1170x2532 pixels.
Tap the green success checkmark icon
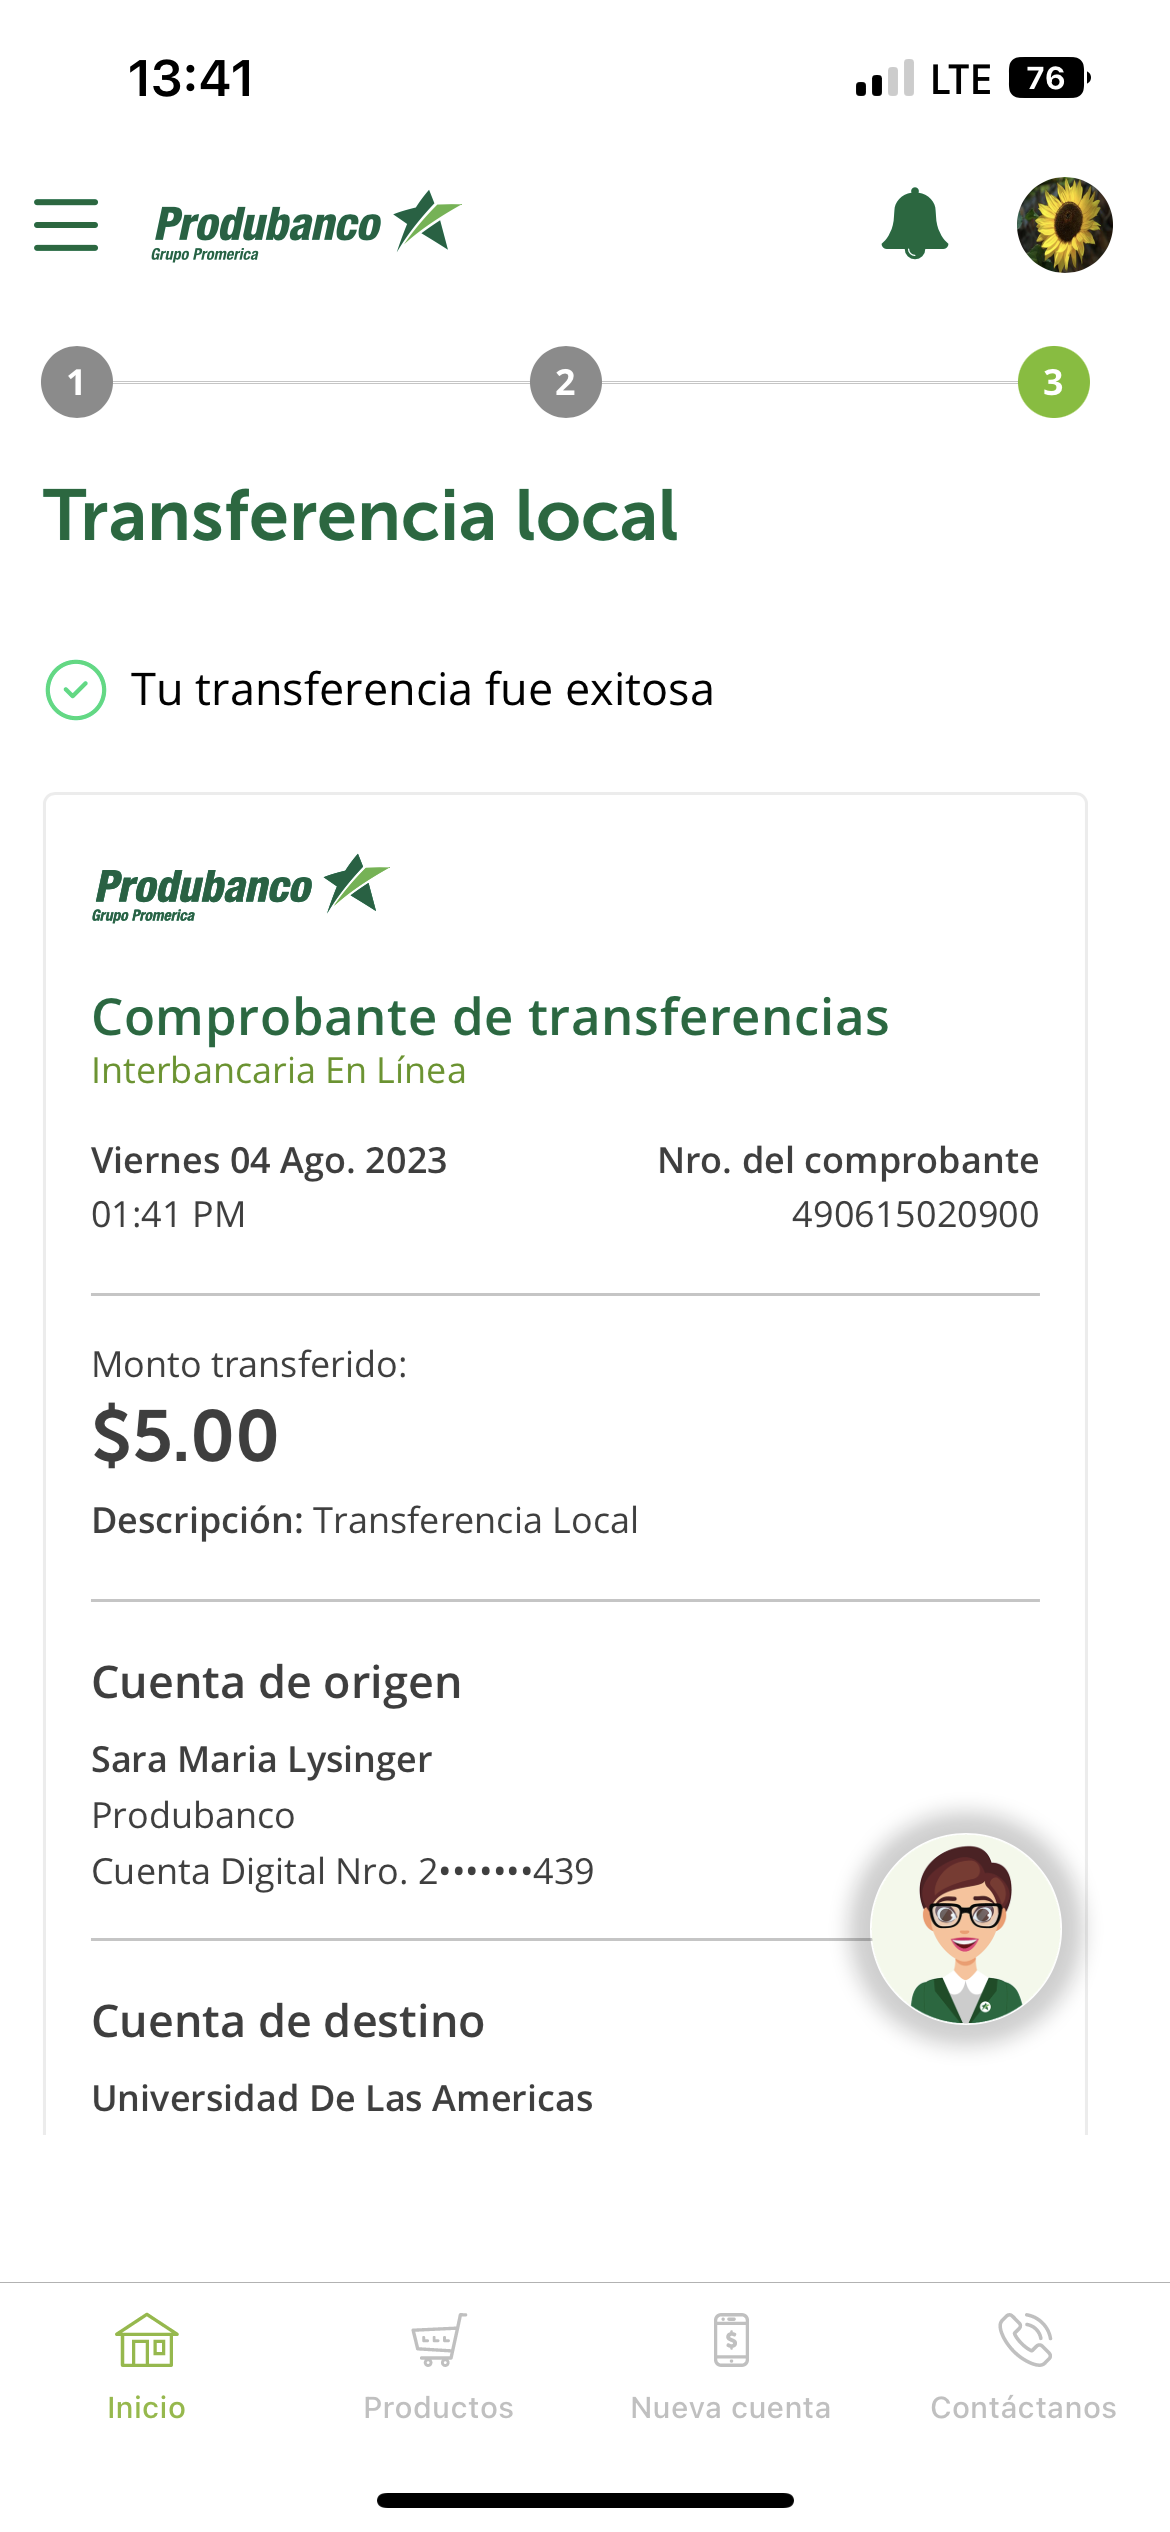tap(76, 690)
